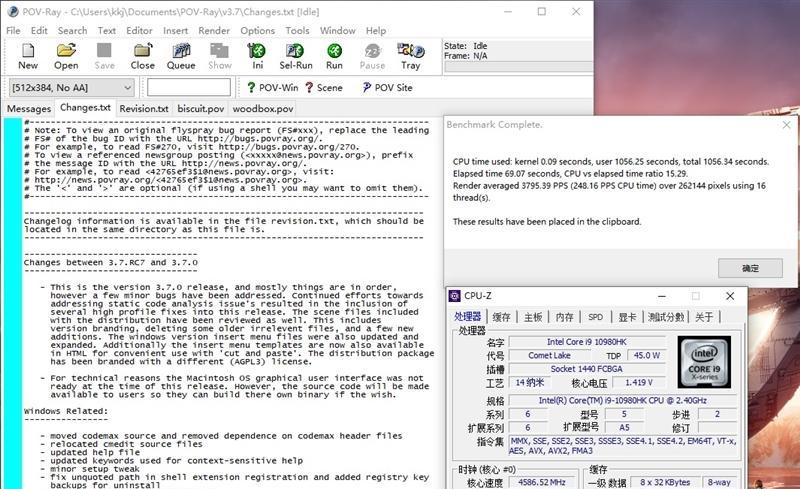
Task: Switch to the 测试分数 tab in CPU-Z
Action: [x=665, y=317]
